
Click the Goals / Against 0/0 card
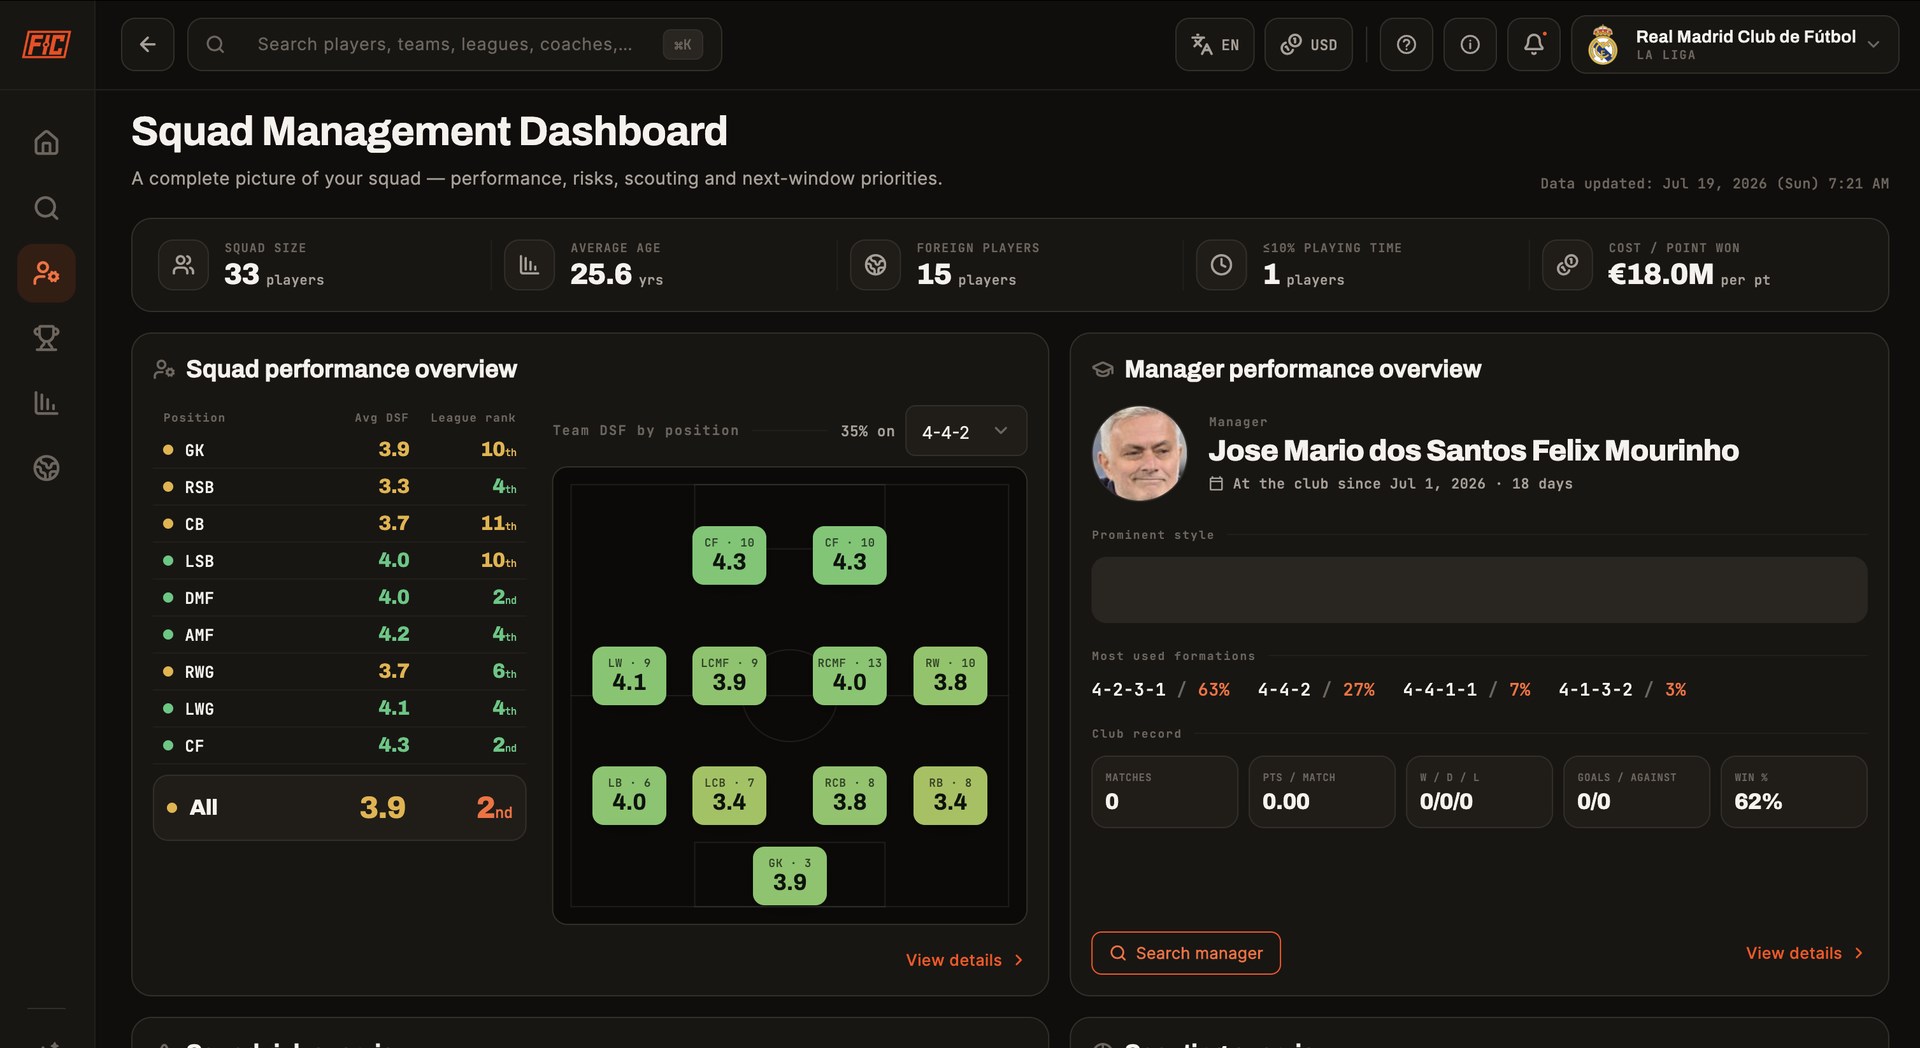click(x=1637, y=792)
